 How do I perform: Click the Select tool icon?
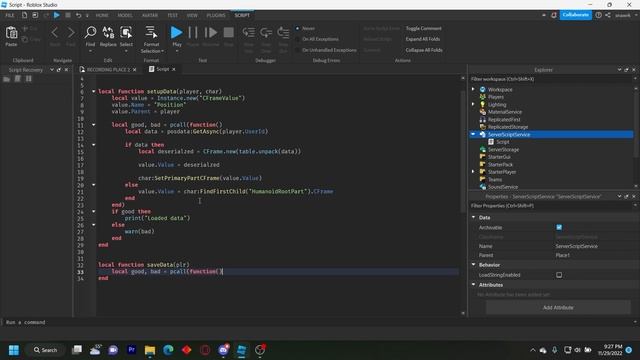click(x=126, y=33)
